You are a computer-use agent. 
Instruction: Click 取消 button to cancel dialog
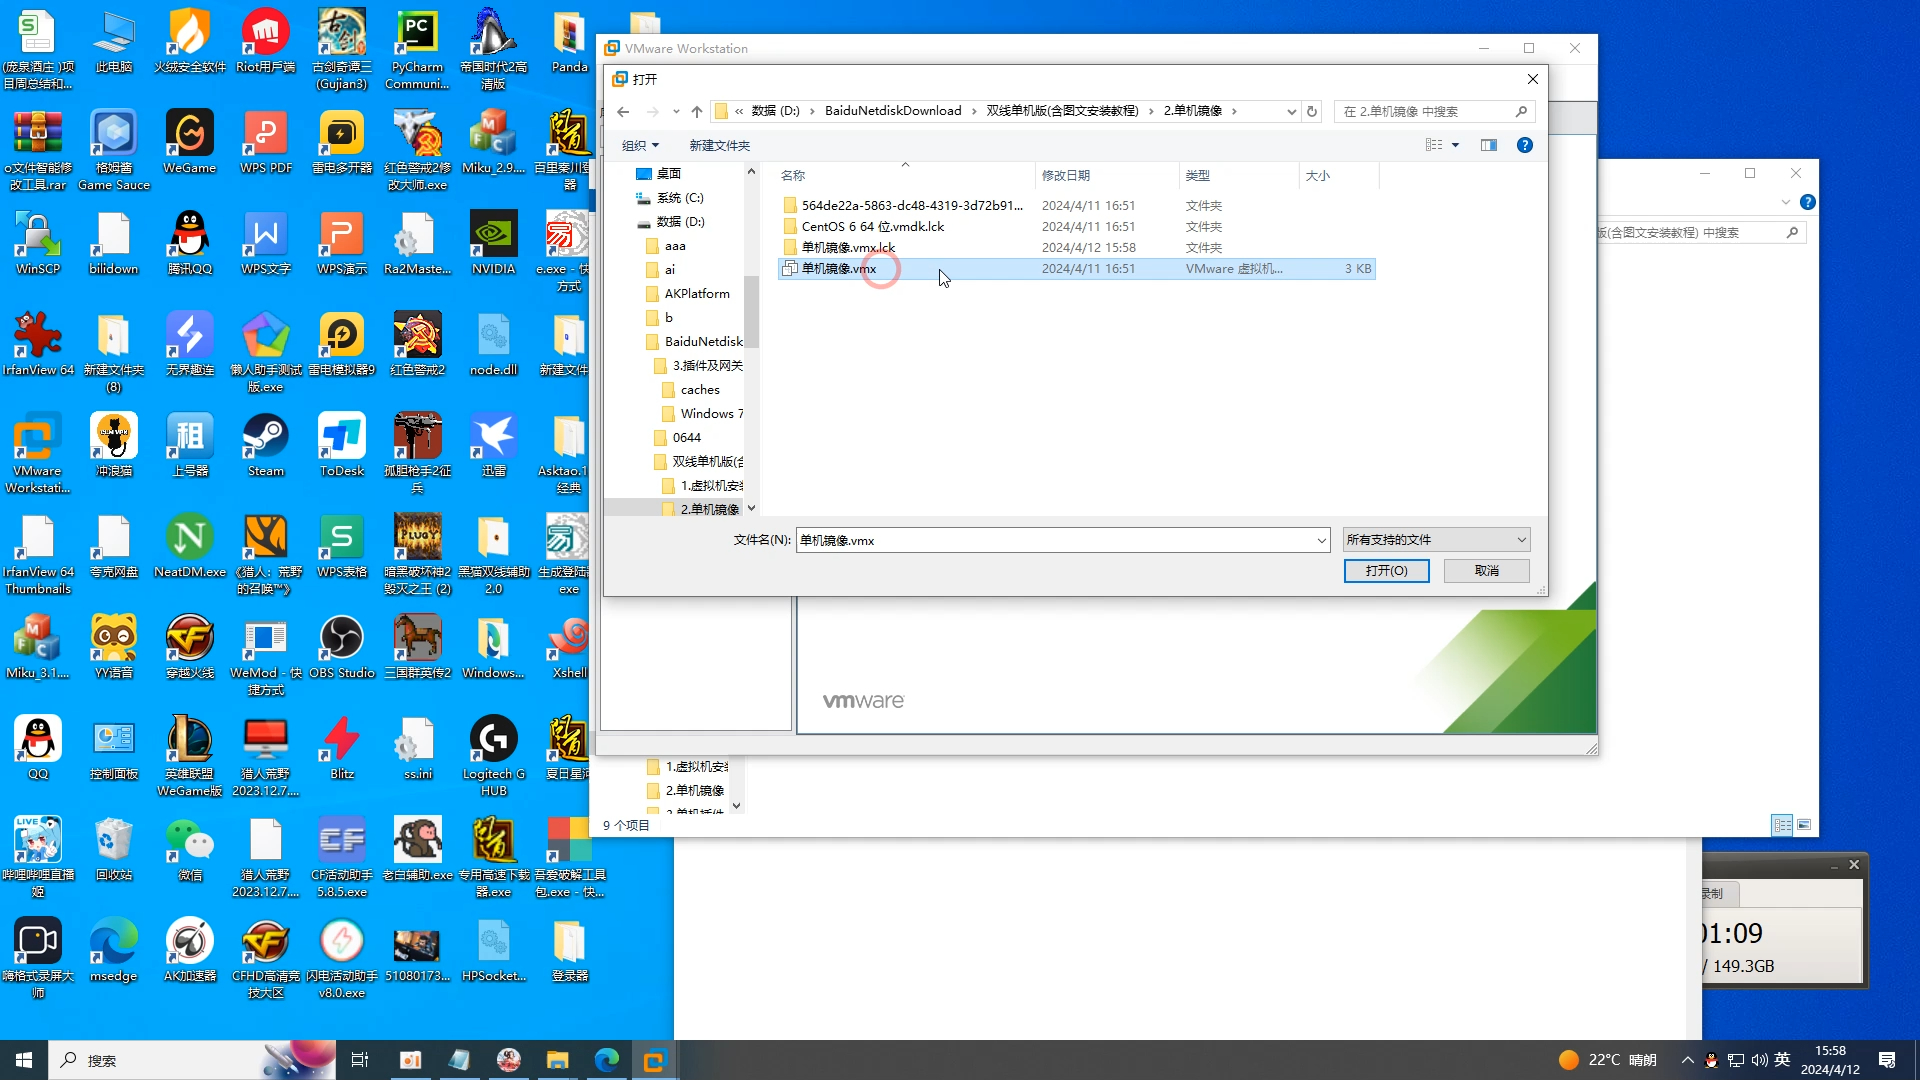(1487, 570)
